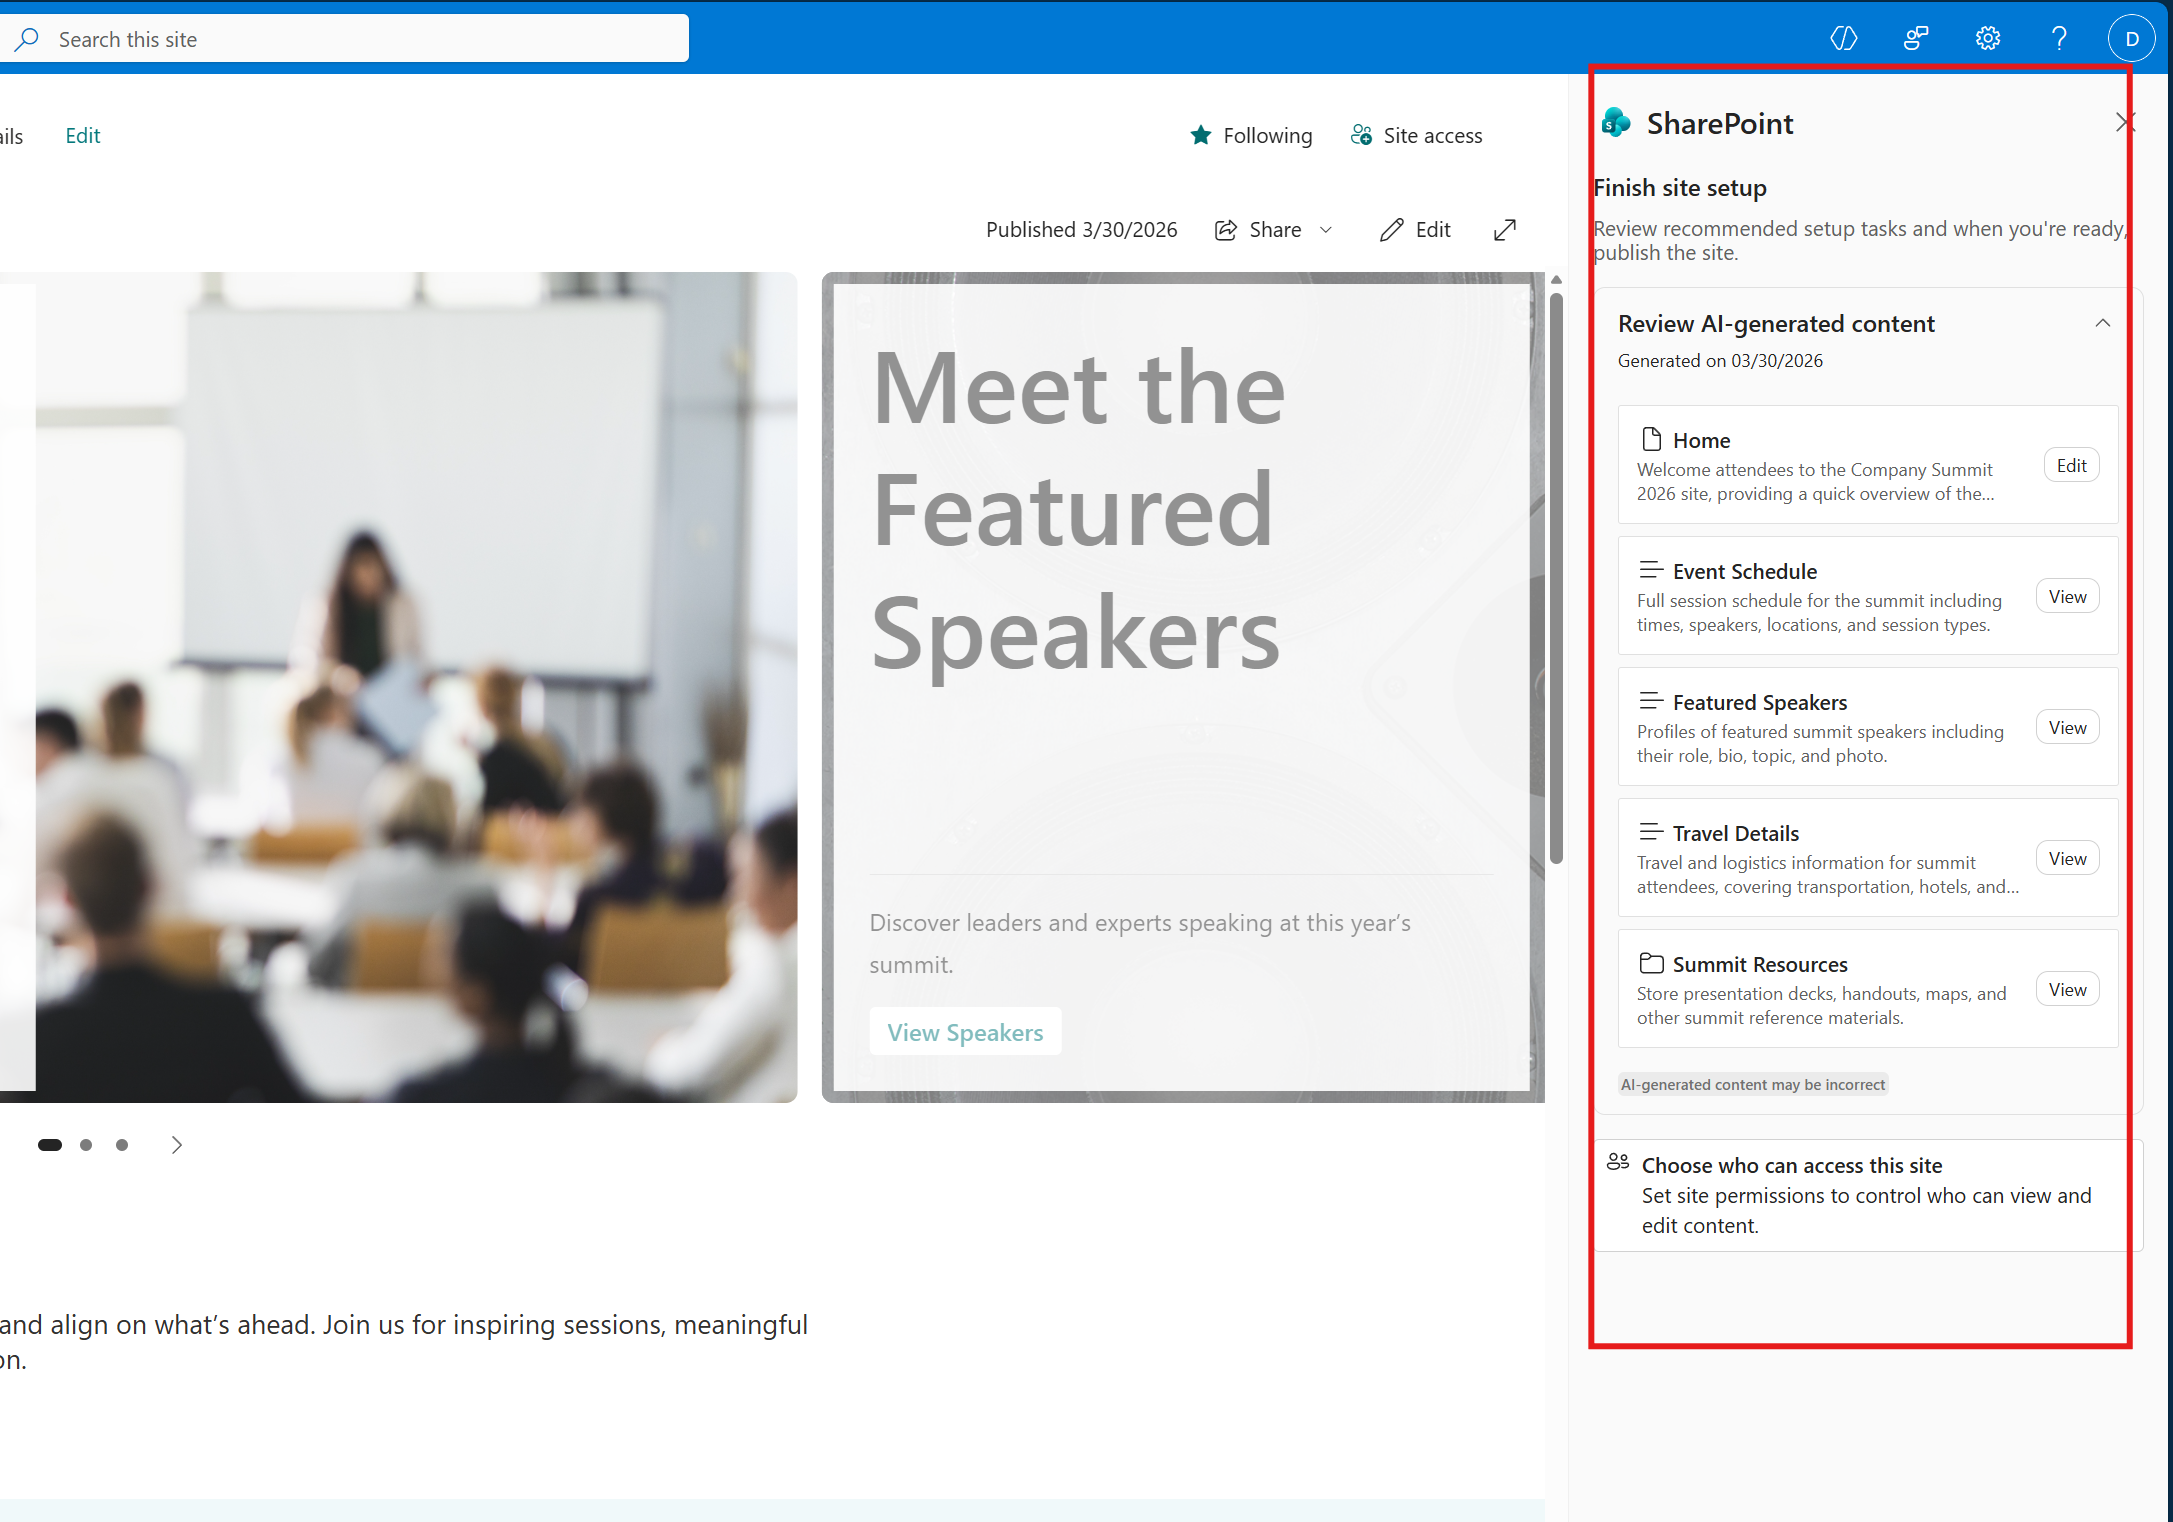The width and height of the screenshot is (2173, 1522).
Task: Click the View Speakers button
Action: coord(965,1031)
